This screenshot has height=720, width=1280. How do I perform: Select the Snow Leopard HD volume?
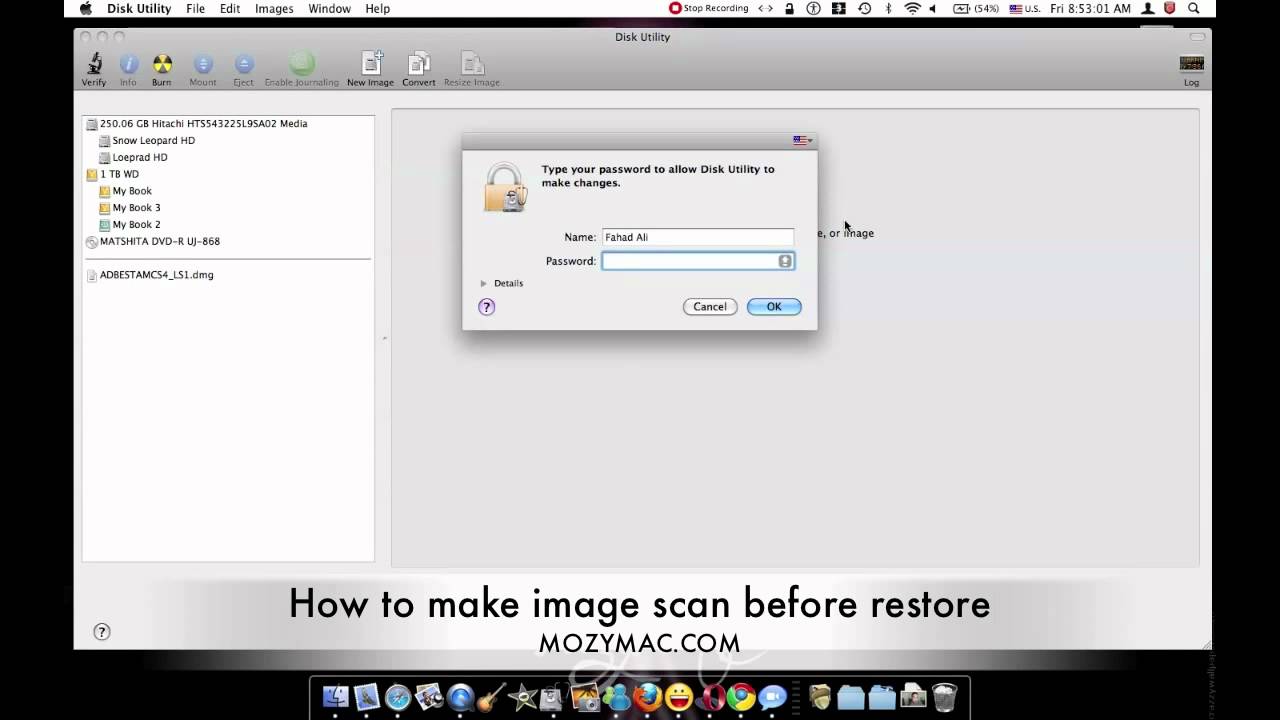coord(153,141)
